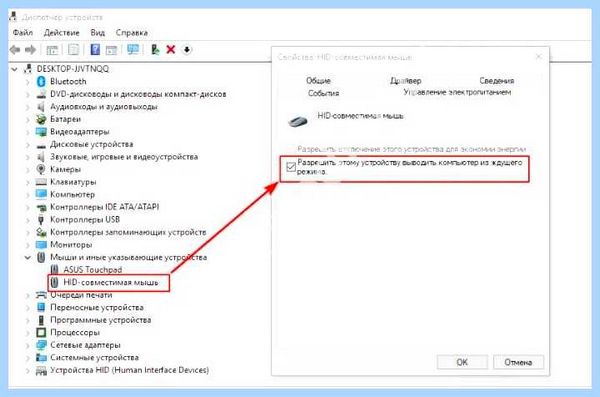Collapse the DESKTOP-JJVTNQQ root node
This screenshot has height=397, width=600.
[x=15, y=69]
